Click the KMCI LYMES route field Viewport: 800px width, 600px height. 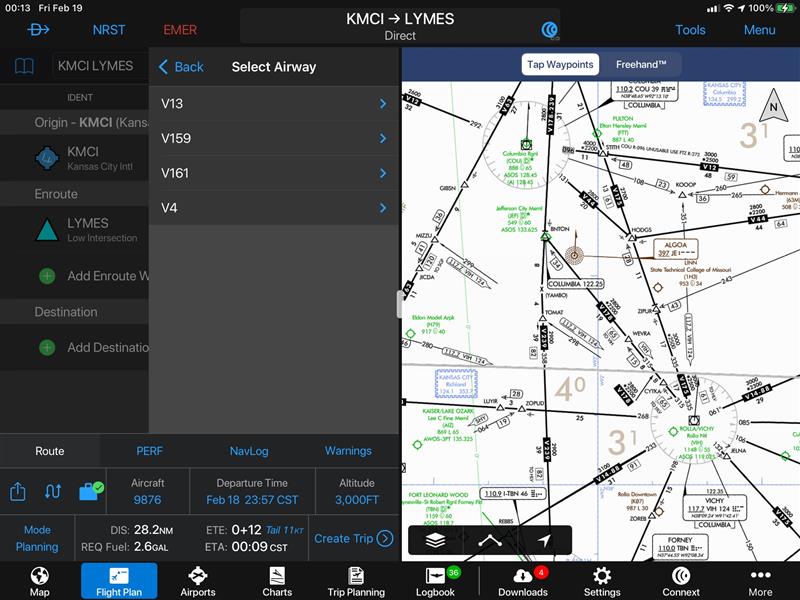[x=100, y=66]
